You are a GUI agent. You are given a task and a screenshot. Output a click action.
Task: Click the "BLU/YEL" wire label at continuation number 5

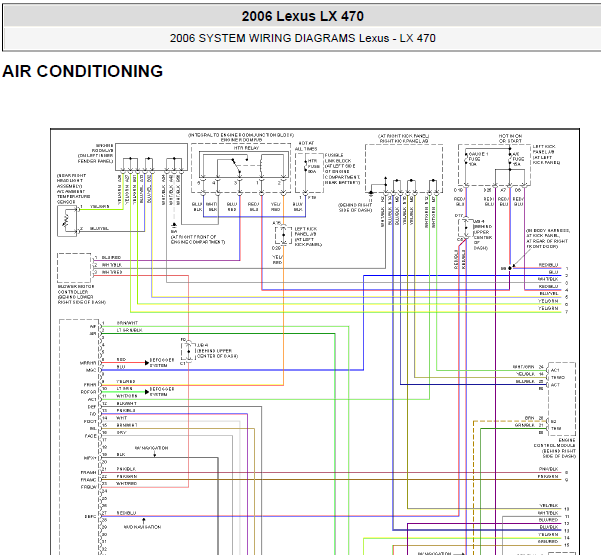click(548, 294)
